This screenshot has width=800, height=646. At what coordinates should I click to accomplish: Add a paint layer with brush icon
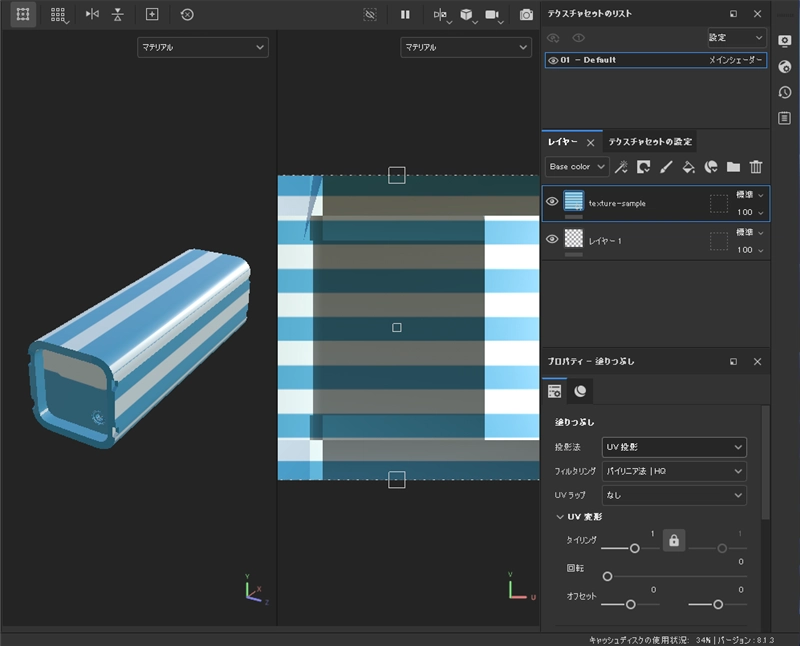pyautogui.click(x=666, y=167)
